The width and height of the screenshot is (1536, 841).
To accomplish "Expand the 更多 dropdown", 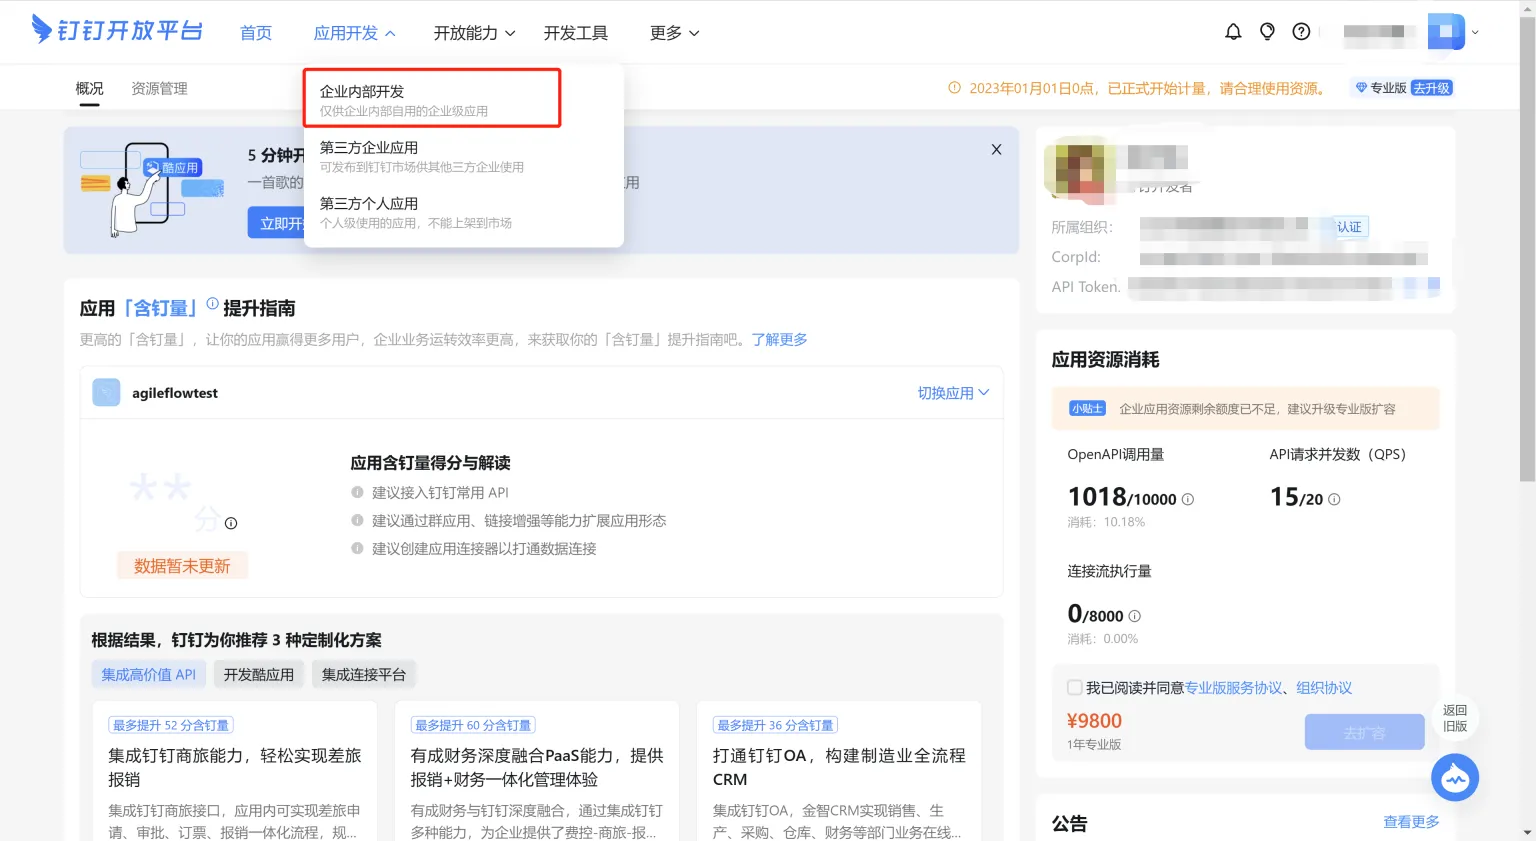I will 675,33.
